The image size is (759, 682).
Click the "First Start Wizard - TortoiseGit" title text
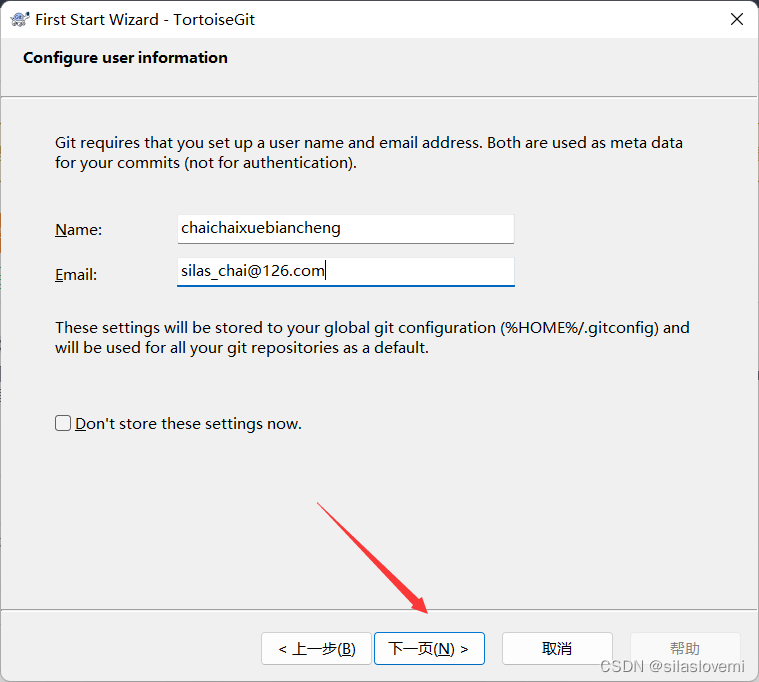(x=145, y=19)
